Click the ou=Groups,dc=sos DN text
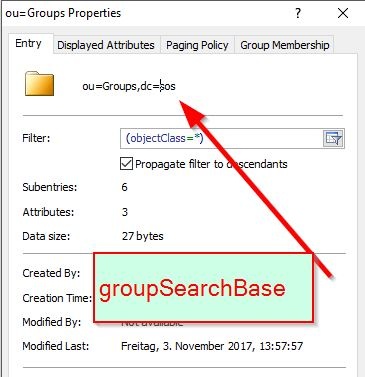Image resolution: width=365 pixels, height=377 pixels. coord(129,86)
